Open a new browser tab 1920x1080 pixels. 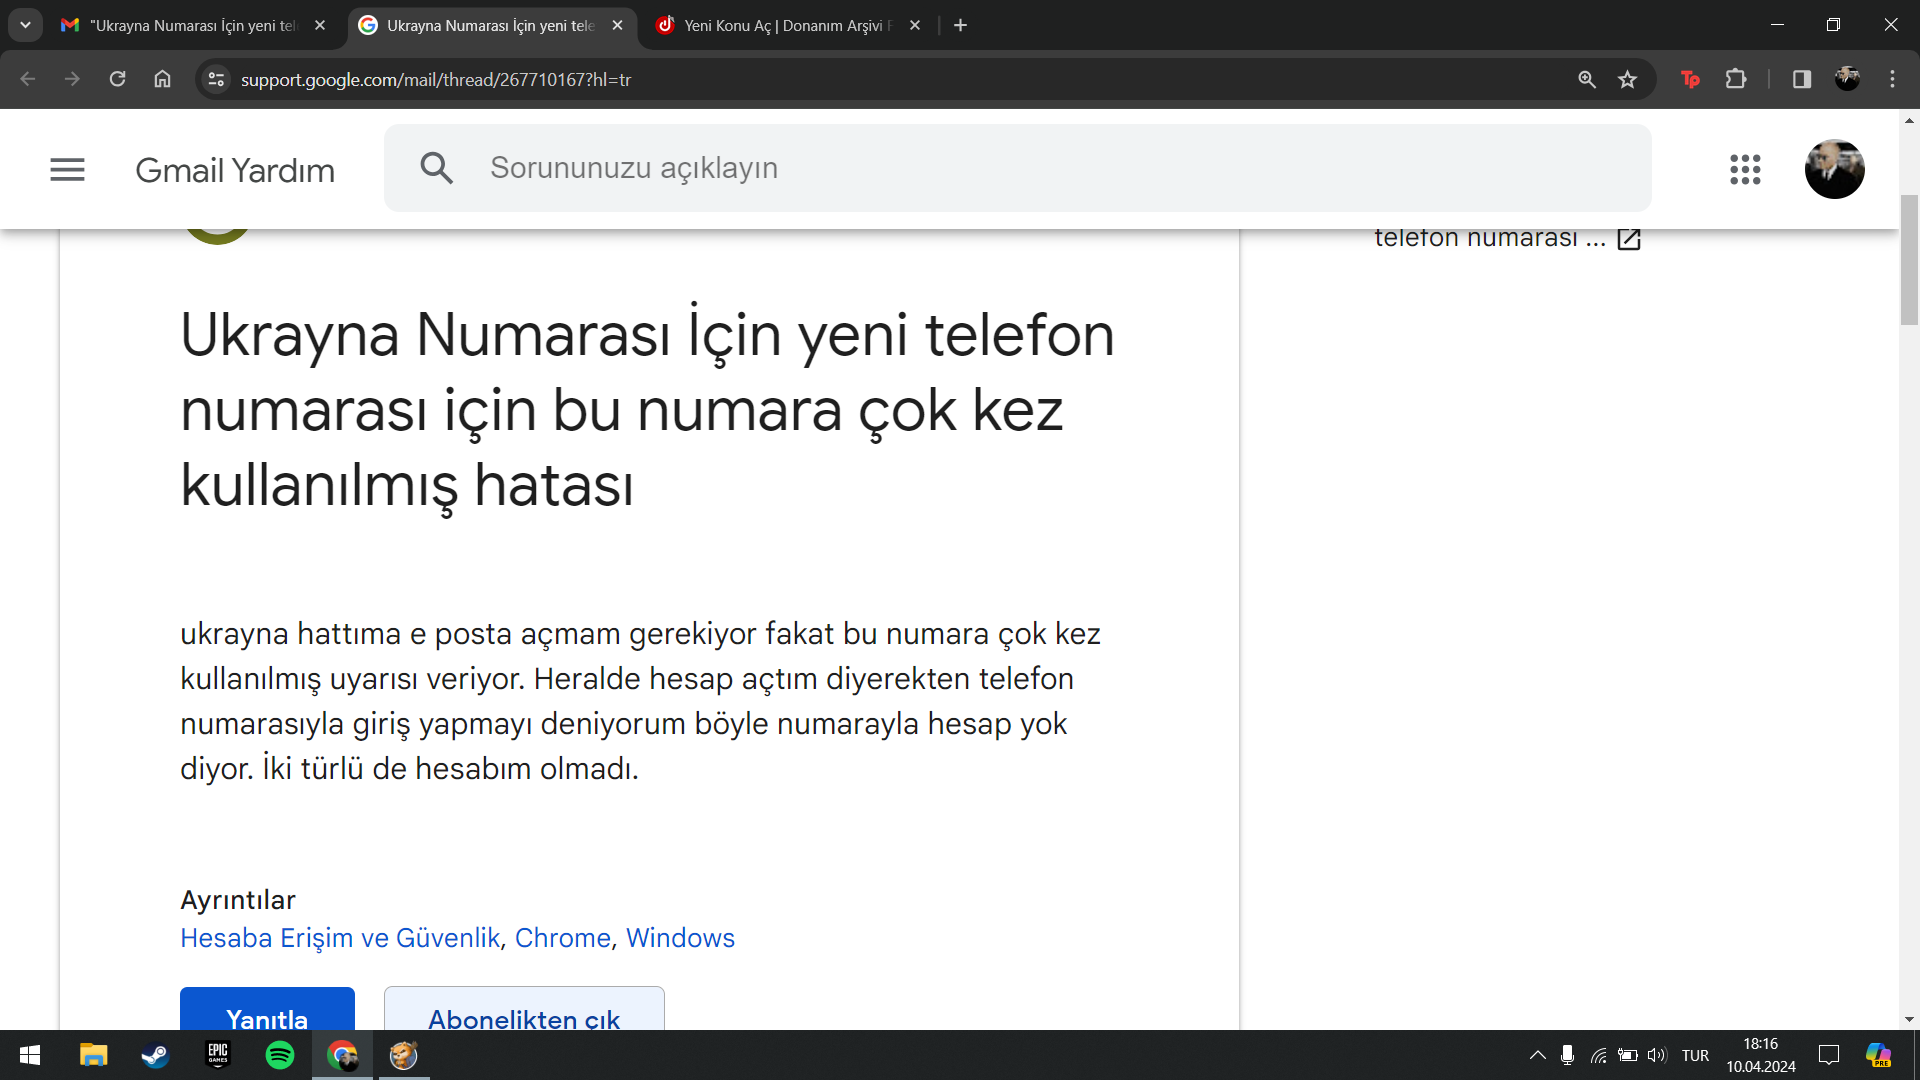pos(961,25)
